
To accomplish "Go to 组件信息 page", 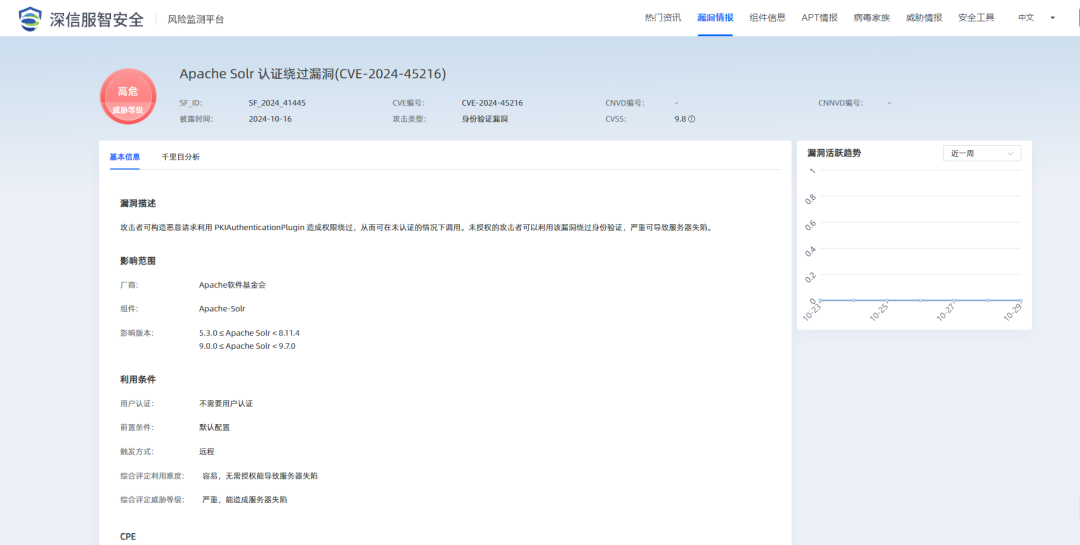I will point(767,18).
